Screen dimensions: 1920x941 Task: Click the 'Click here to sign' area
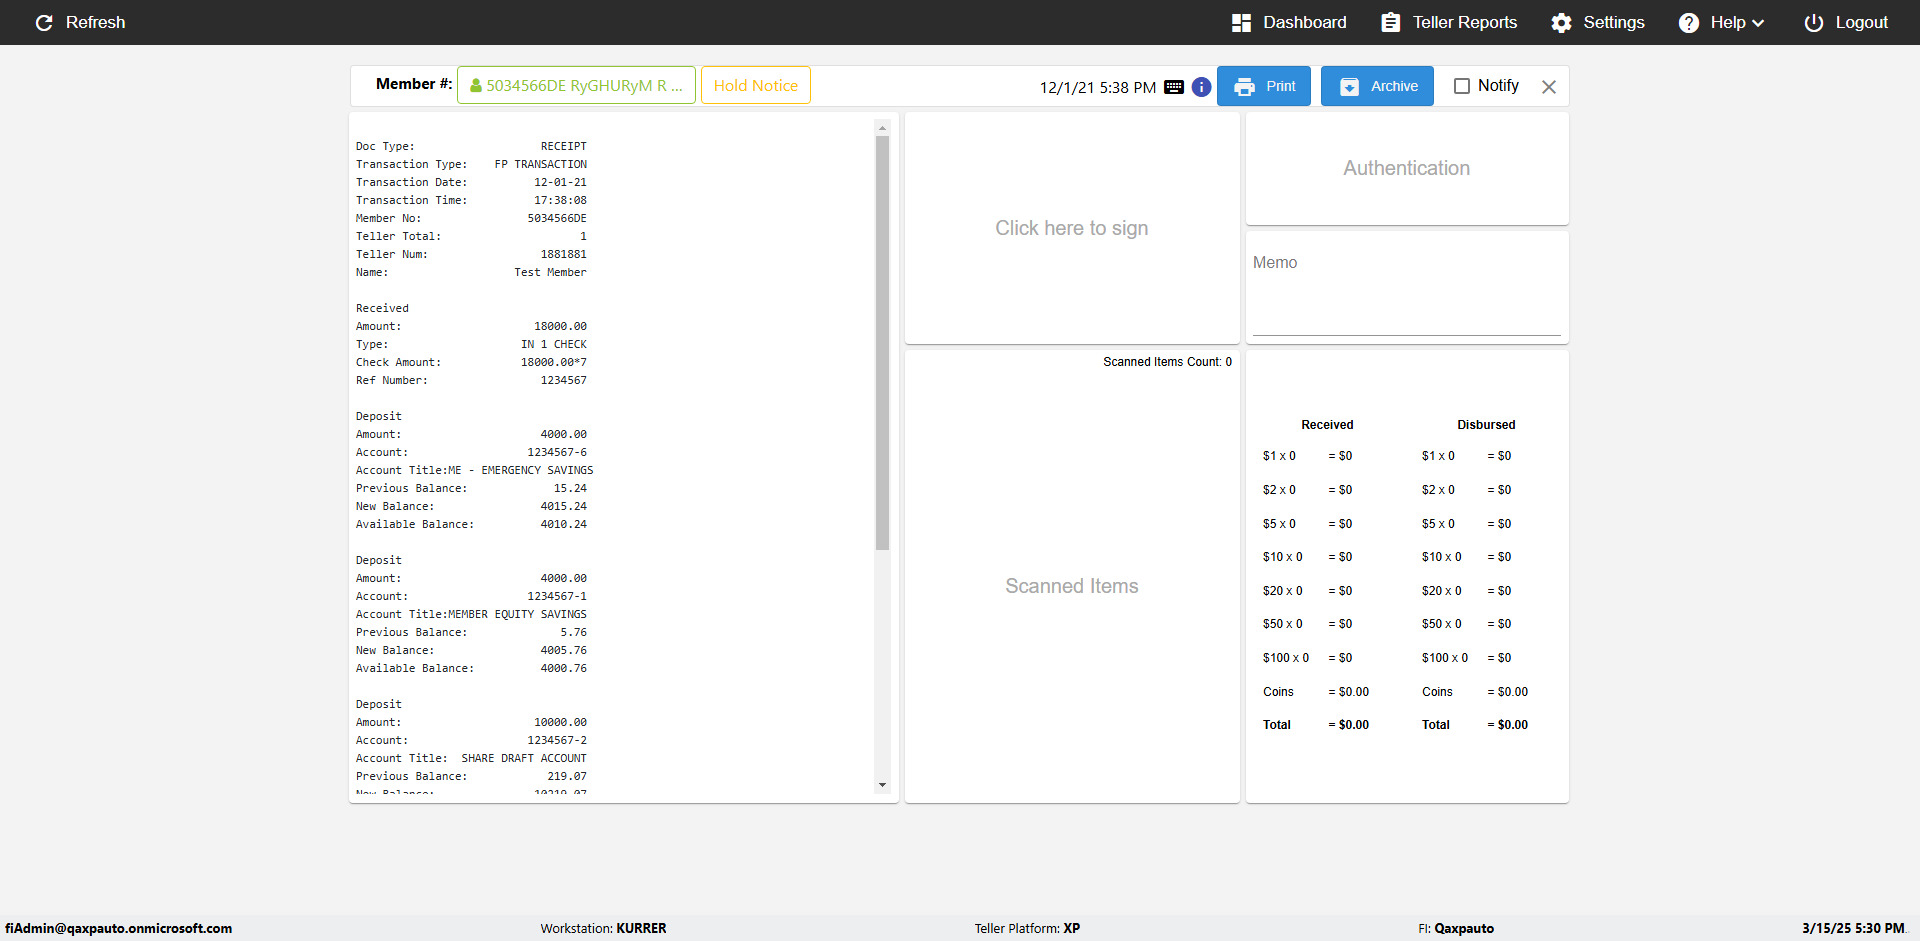(1072, 228)
